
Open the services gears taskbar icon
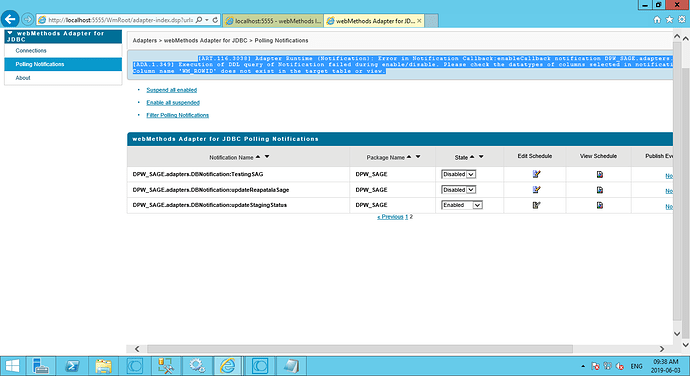197,366
